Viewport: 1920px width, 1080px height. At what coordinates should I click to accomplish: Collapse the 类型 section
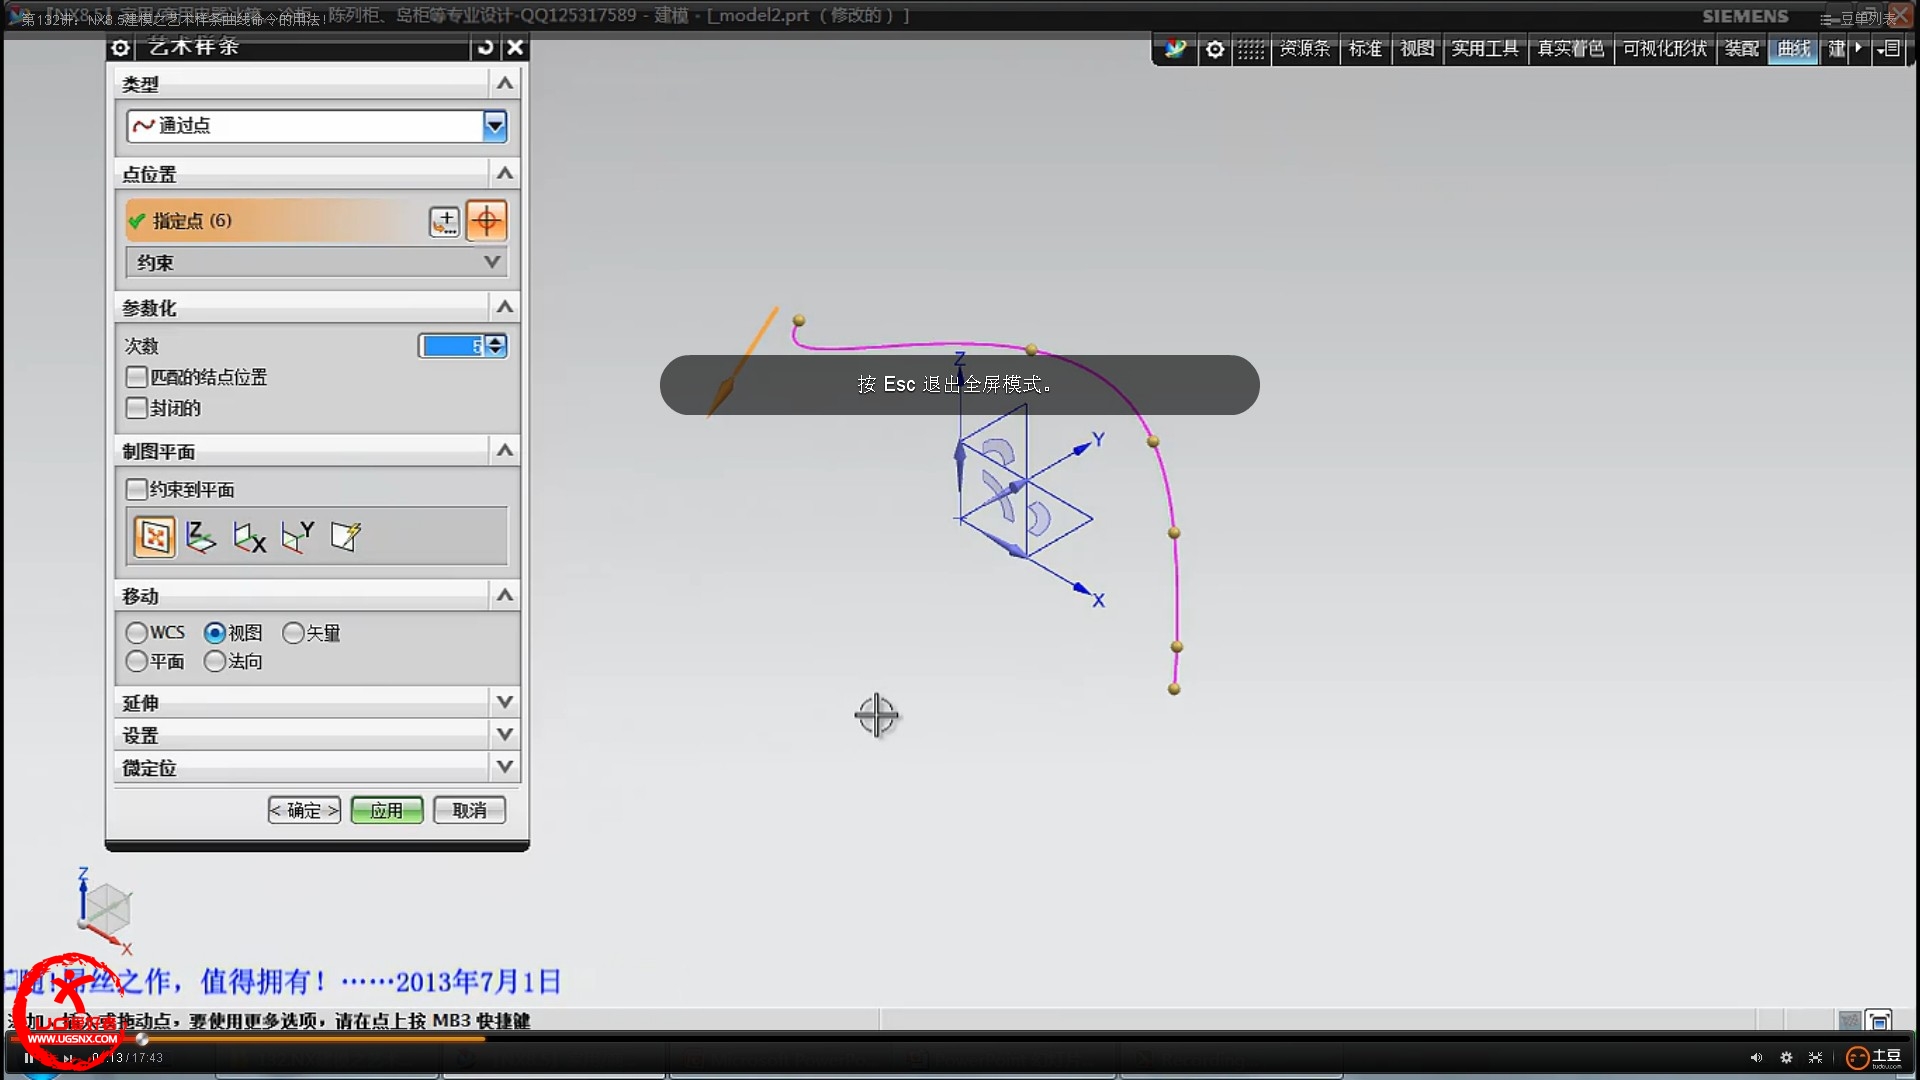click(505, 83)
